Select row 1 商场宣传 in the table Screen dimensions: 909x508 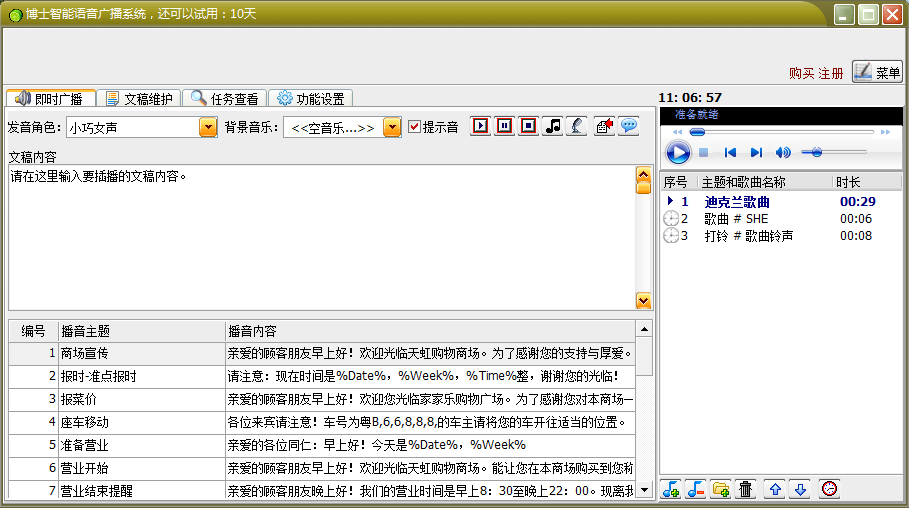pyautogui.click(x=322, y=353)
